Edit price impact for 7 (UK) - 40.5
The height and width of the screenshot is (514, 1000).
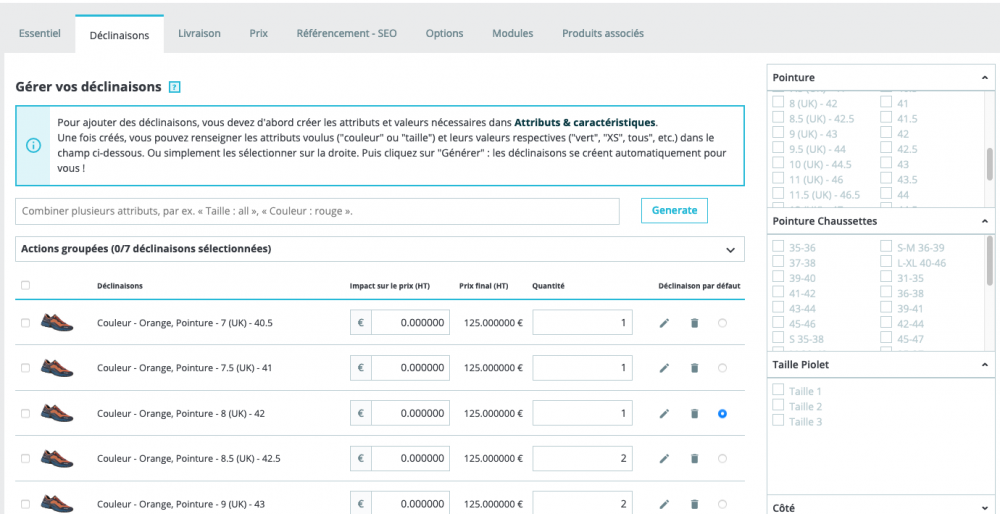pyautogui.click(x=410, y=323)
